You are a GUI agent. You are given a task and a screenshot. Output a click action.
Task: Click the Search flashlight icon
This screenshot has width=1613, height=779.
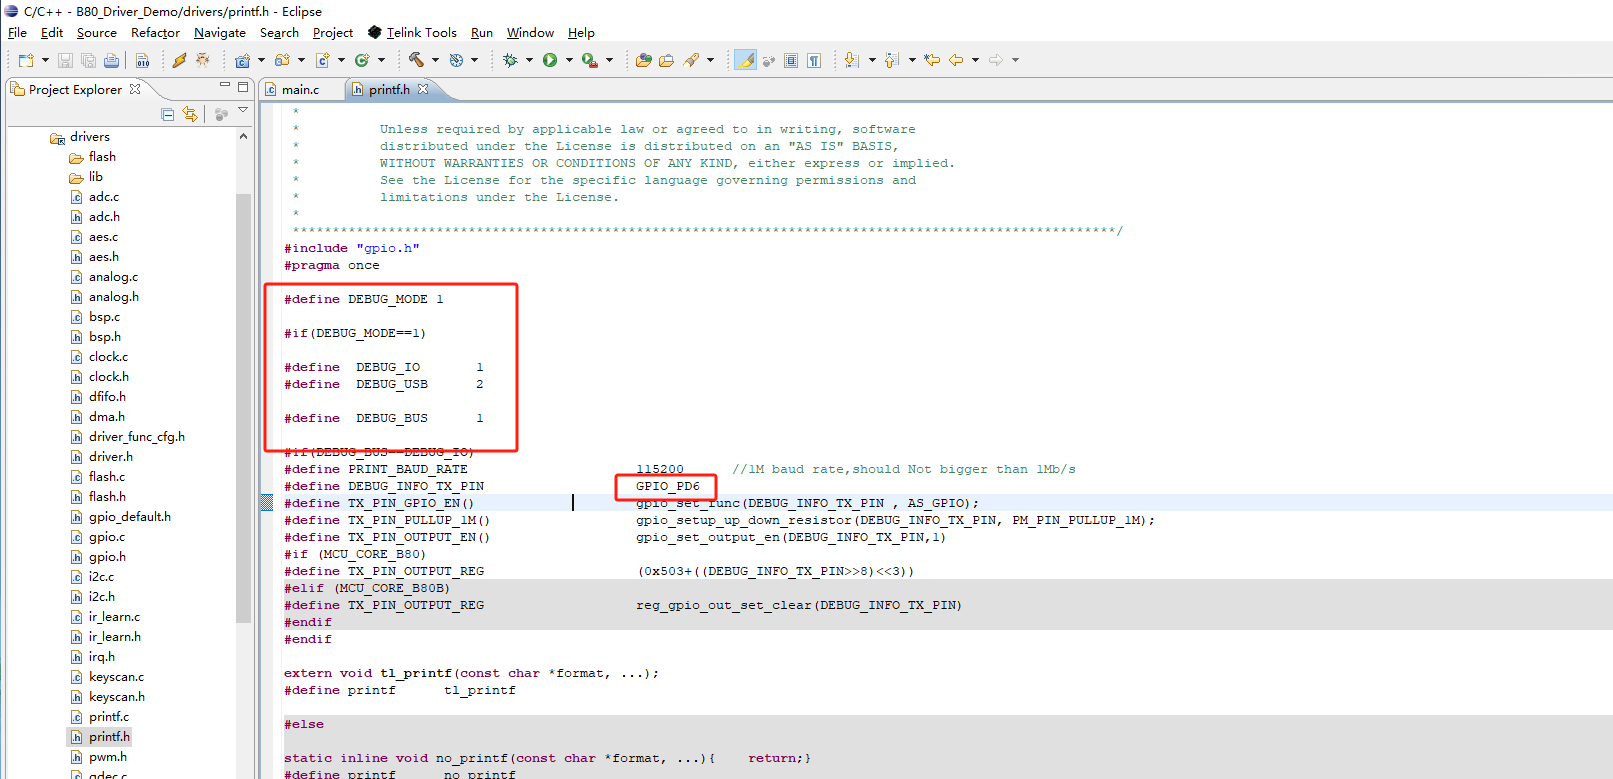691,60
